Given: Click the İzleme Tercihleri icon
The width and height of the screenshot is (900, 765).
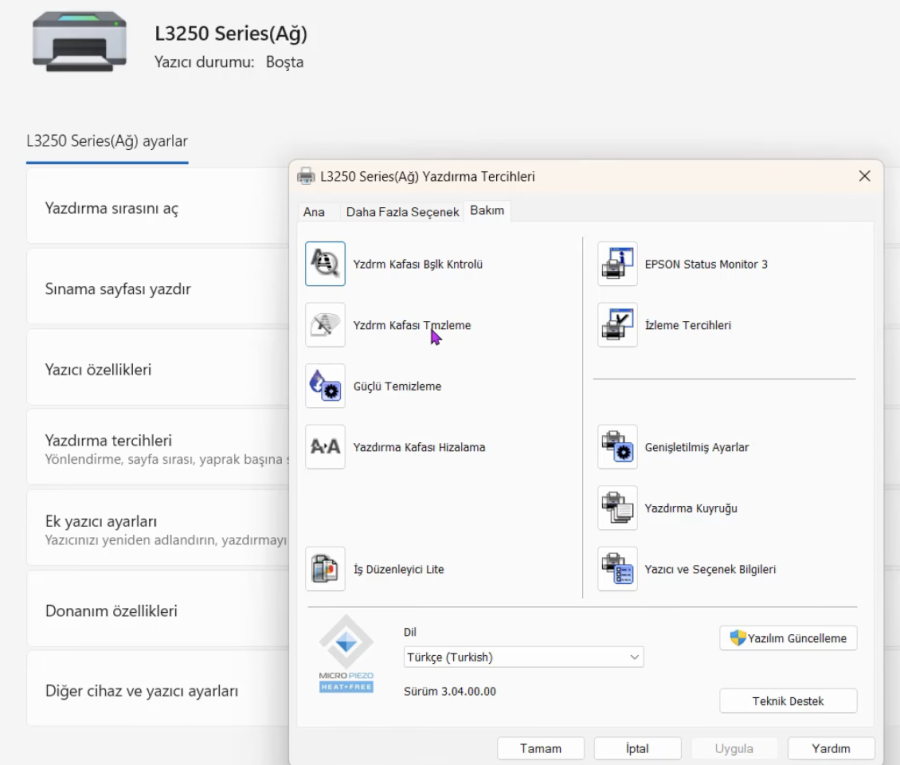Looking at the screenshot, I should [617, 325].
